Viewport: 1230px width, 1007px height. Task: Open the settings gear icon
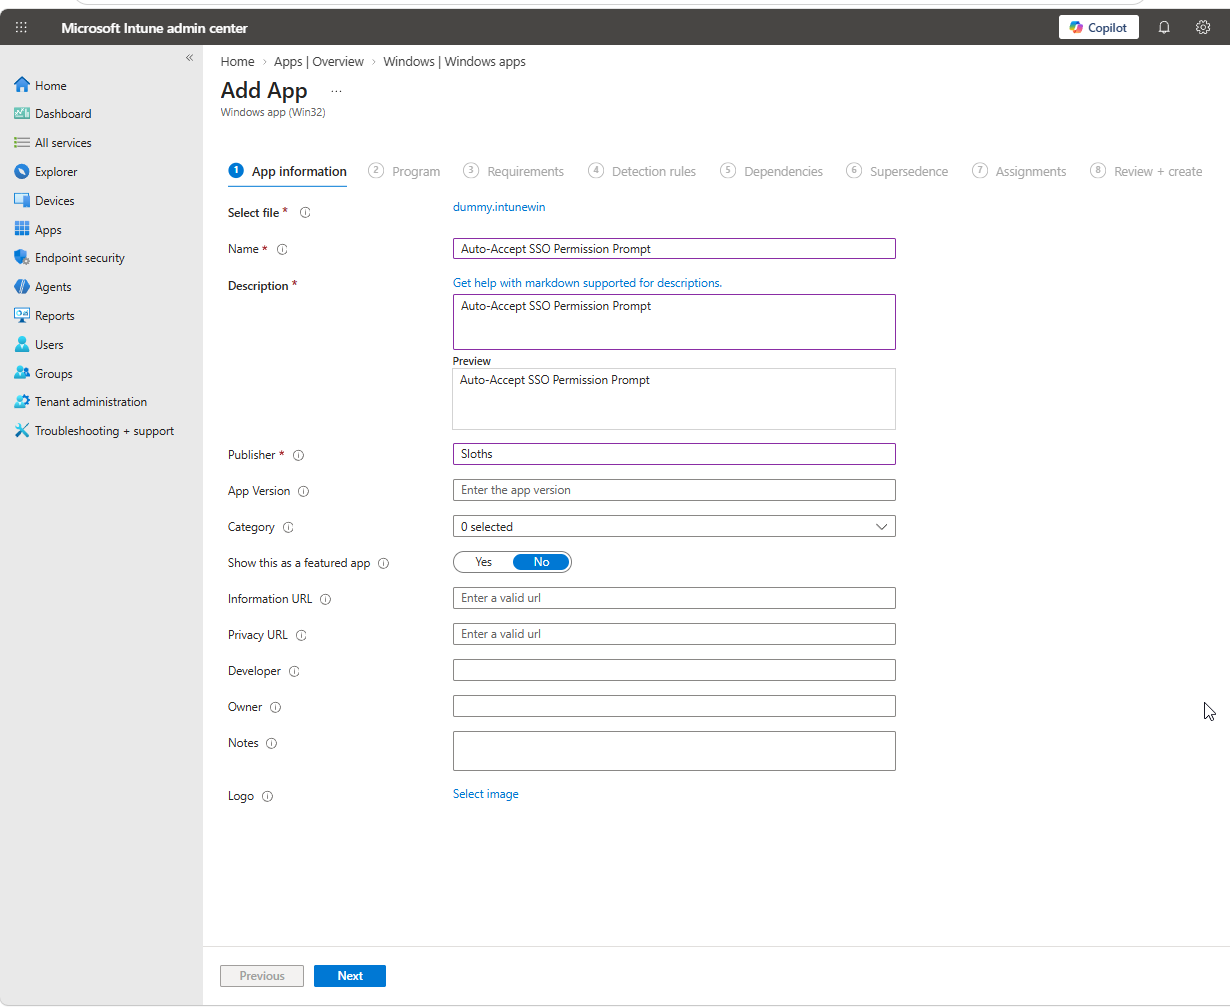click(1203, 28)
